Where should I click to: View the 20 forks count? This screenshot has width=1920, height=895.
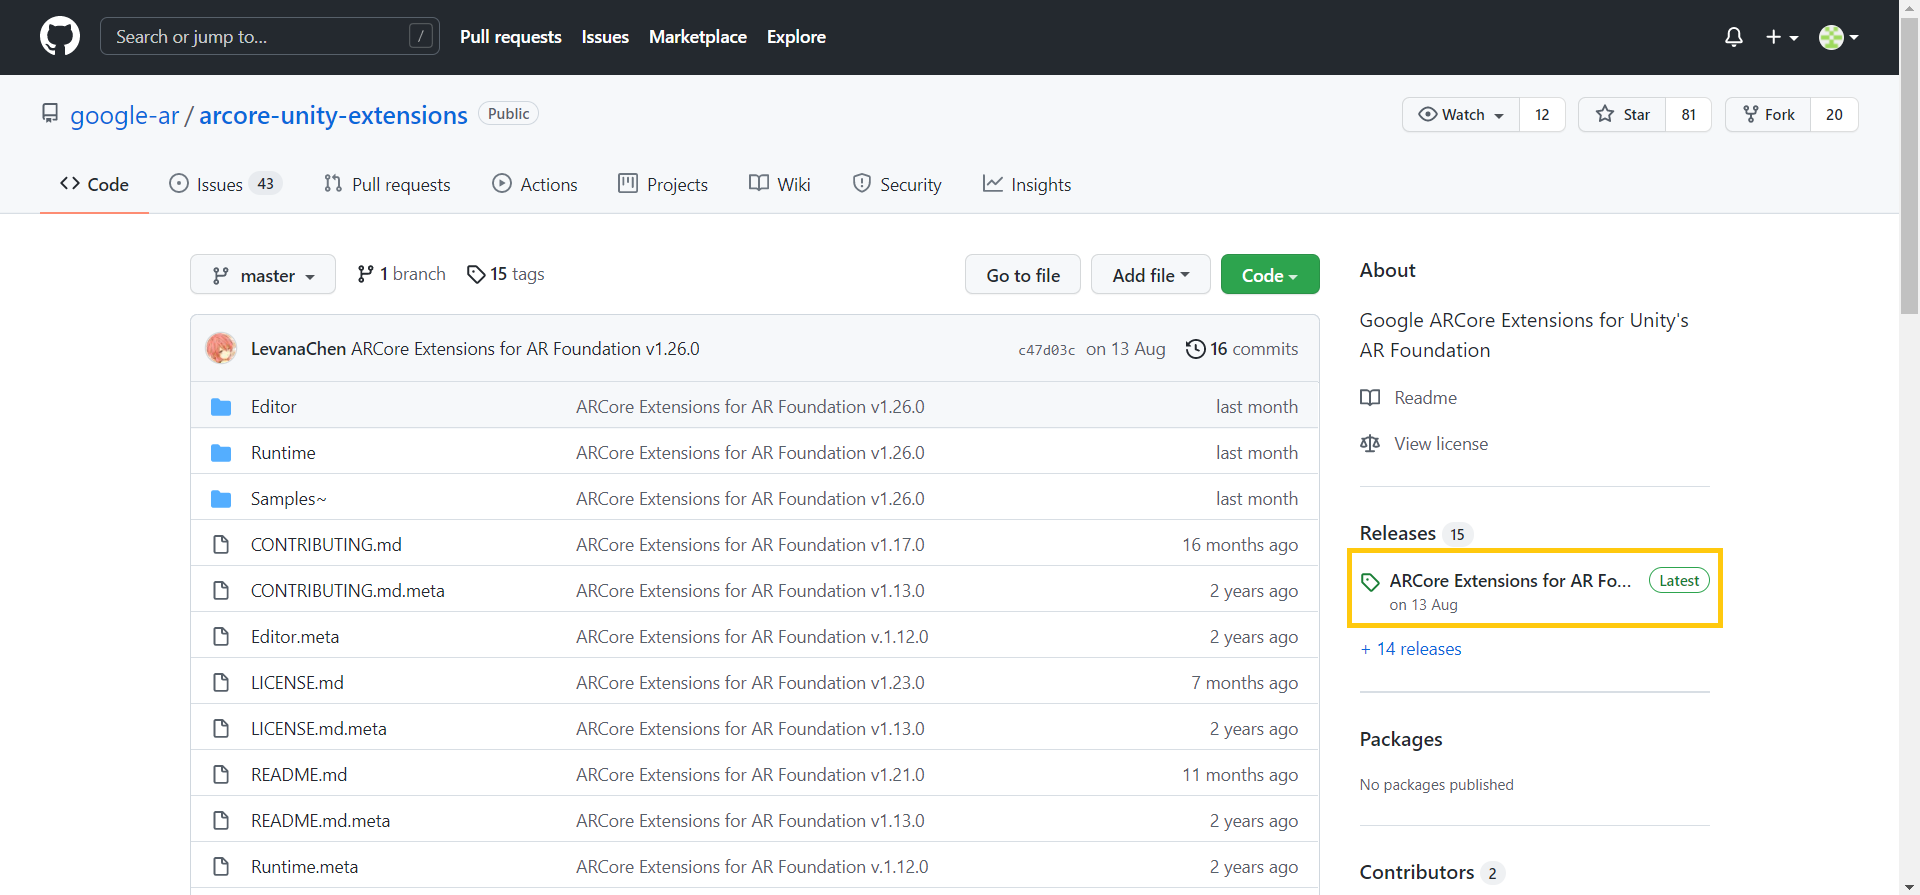click(1834, 115)
